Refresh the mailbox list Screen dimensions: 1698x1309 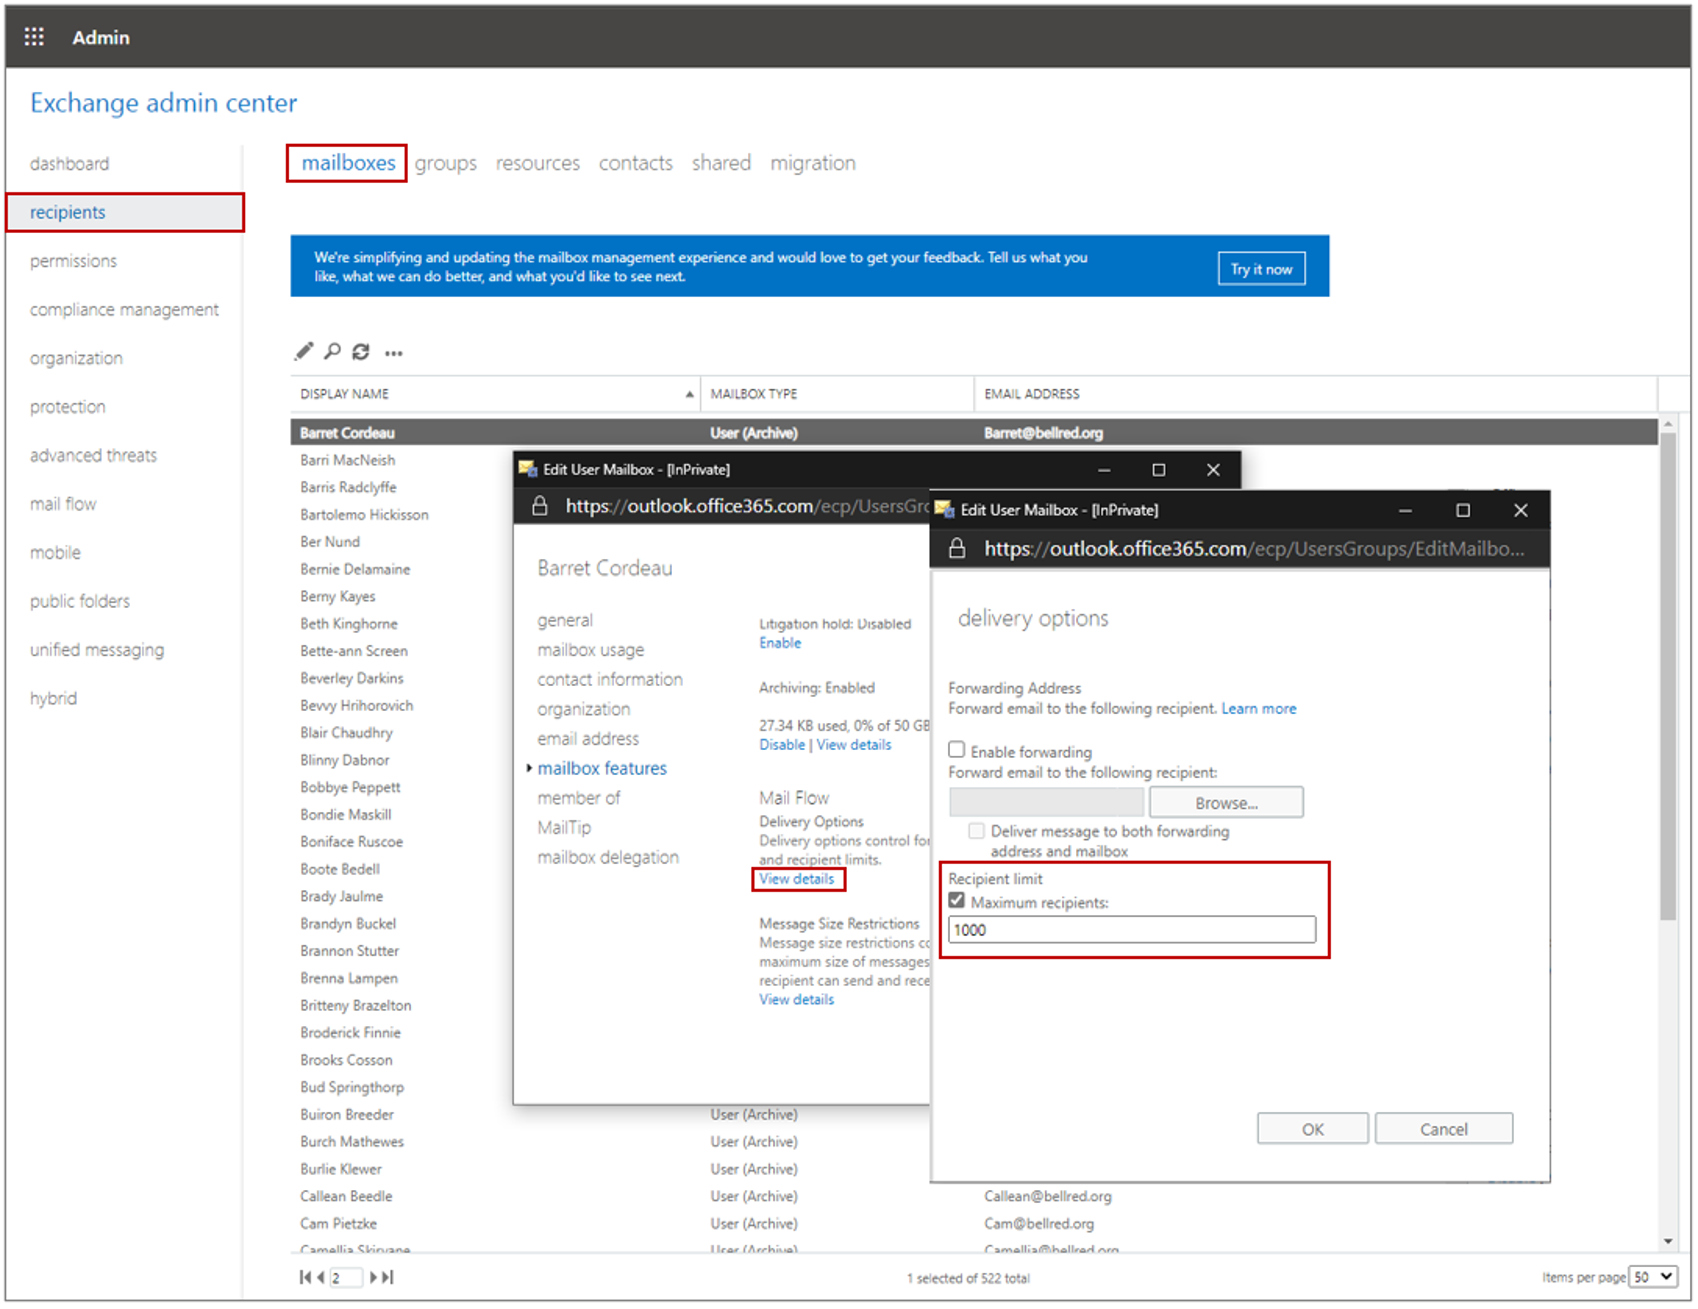coord(361,352)
